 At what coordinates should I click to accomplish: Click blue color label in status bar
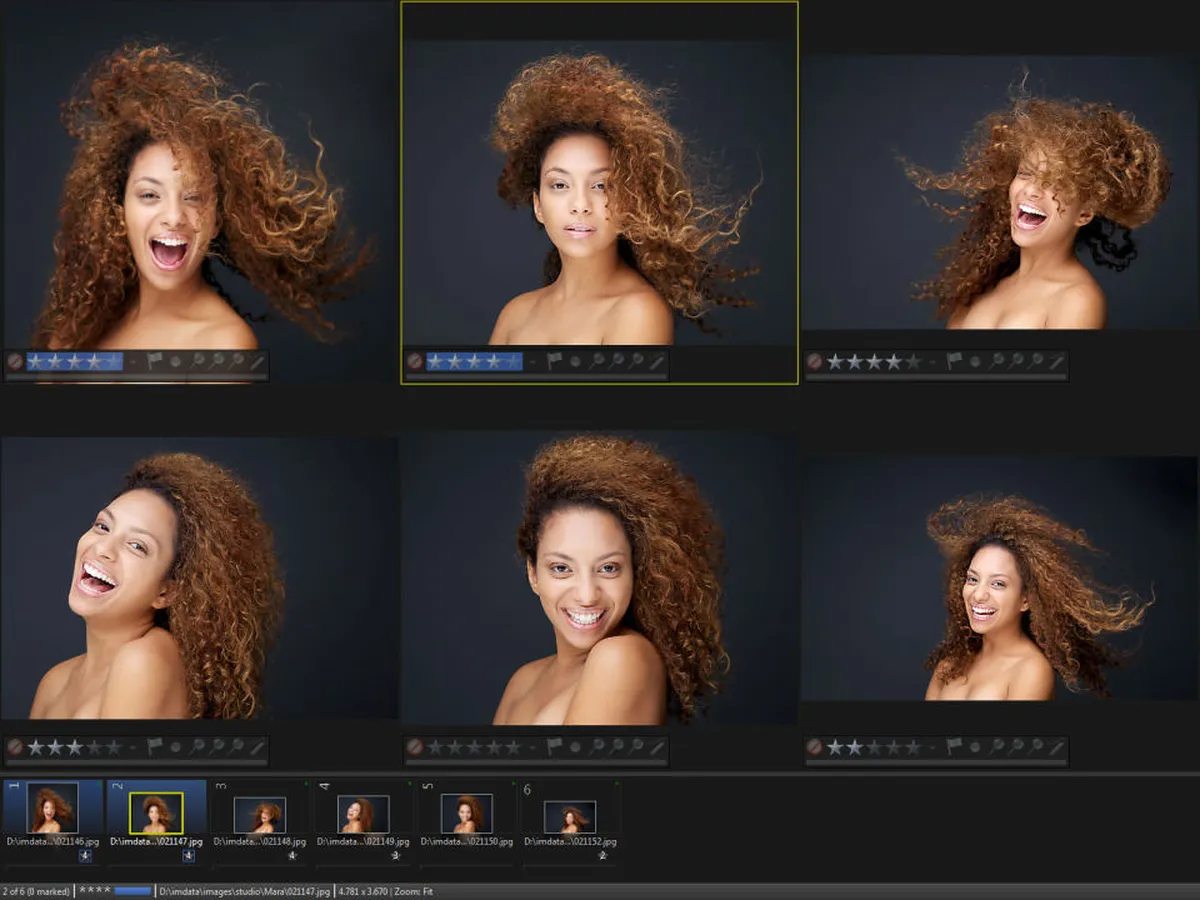(x=133, y=890)
